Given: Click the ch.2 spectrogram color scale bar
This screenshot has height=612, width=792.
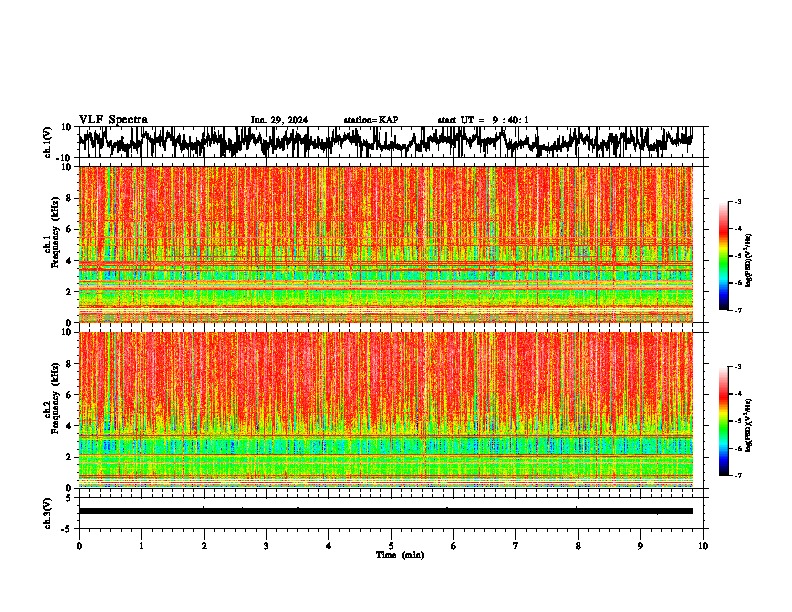Looking at the screenshot, I should coord(723,421).
